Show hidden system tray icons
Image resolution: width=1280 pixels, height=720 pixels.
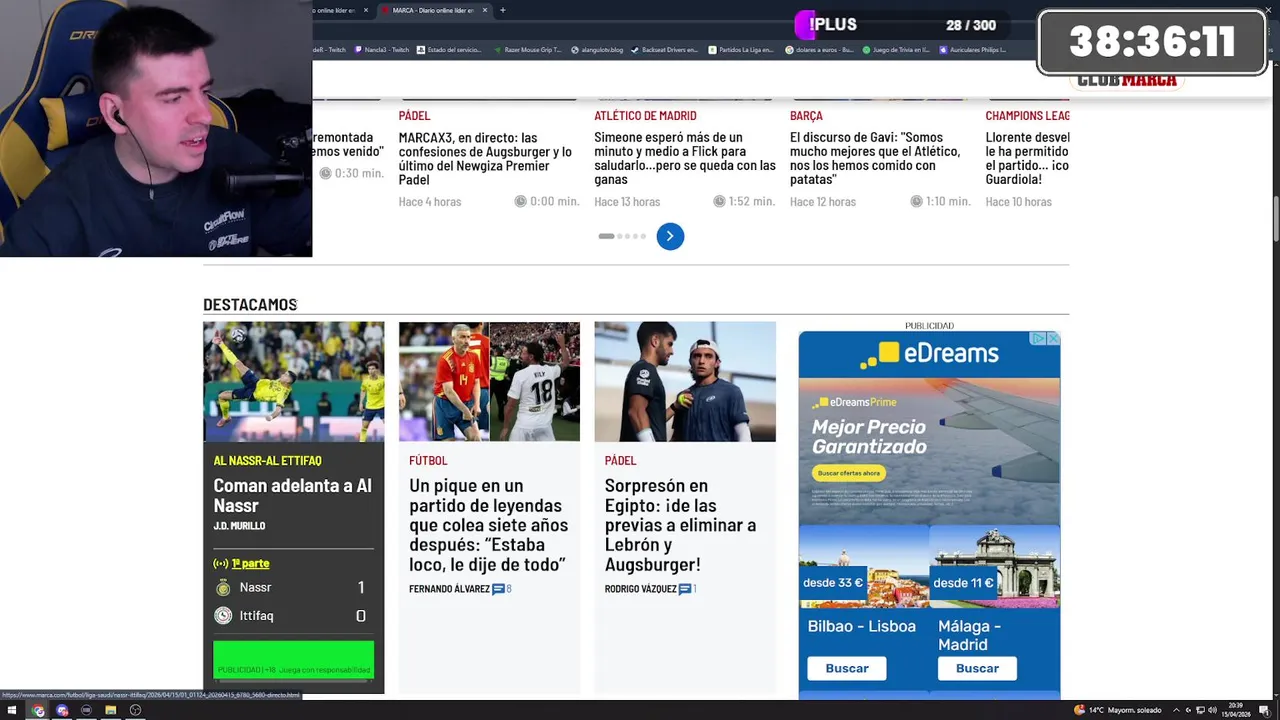point(1176,710)
